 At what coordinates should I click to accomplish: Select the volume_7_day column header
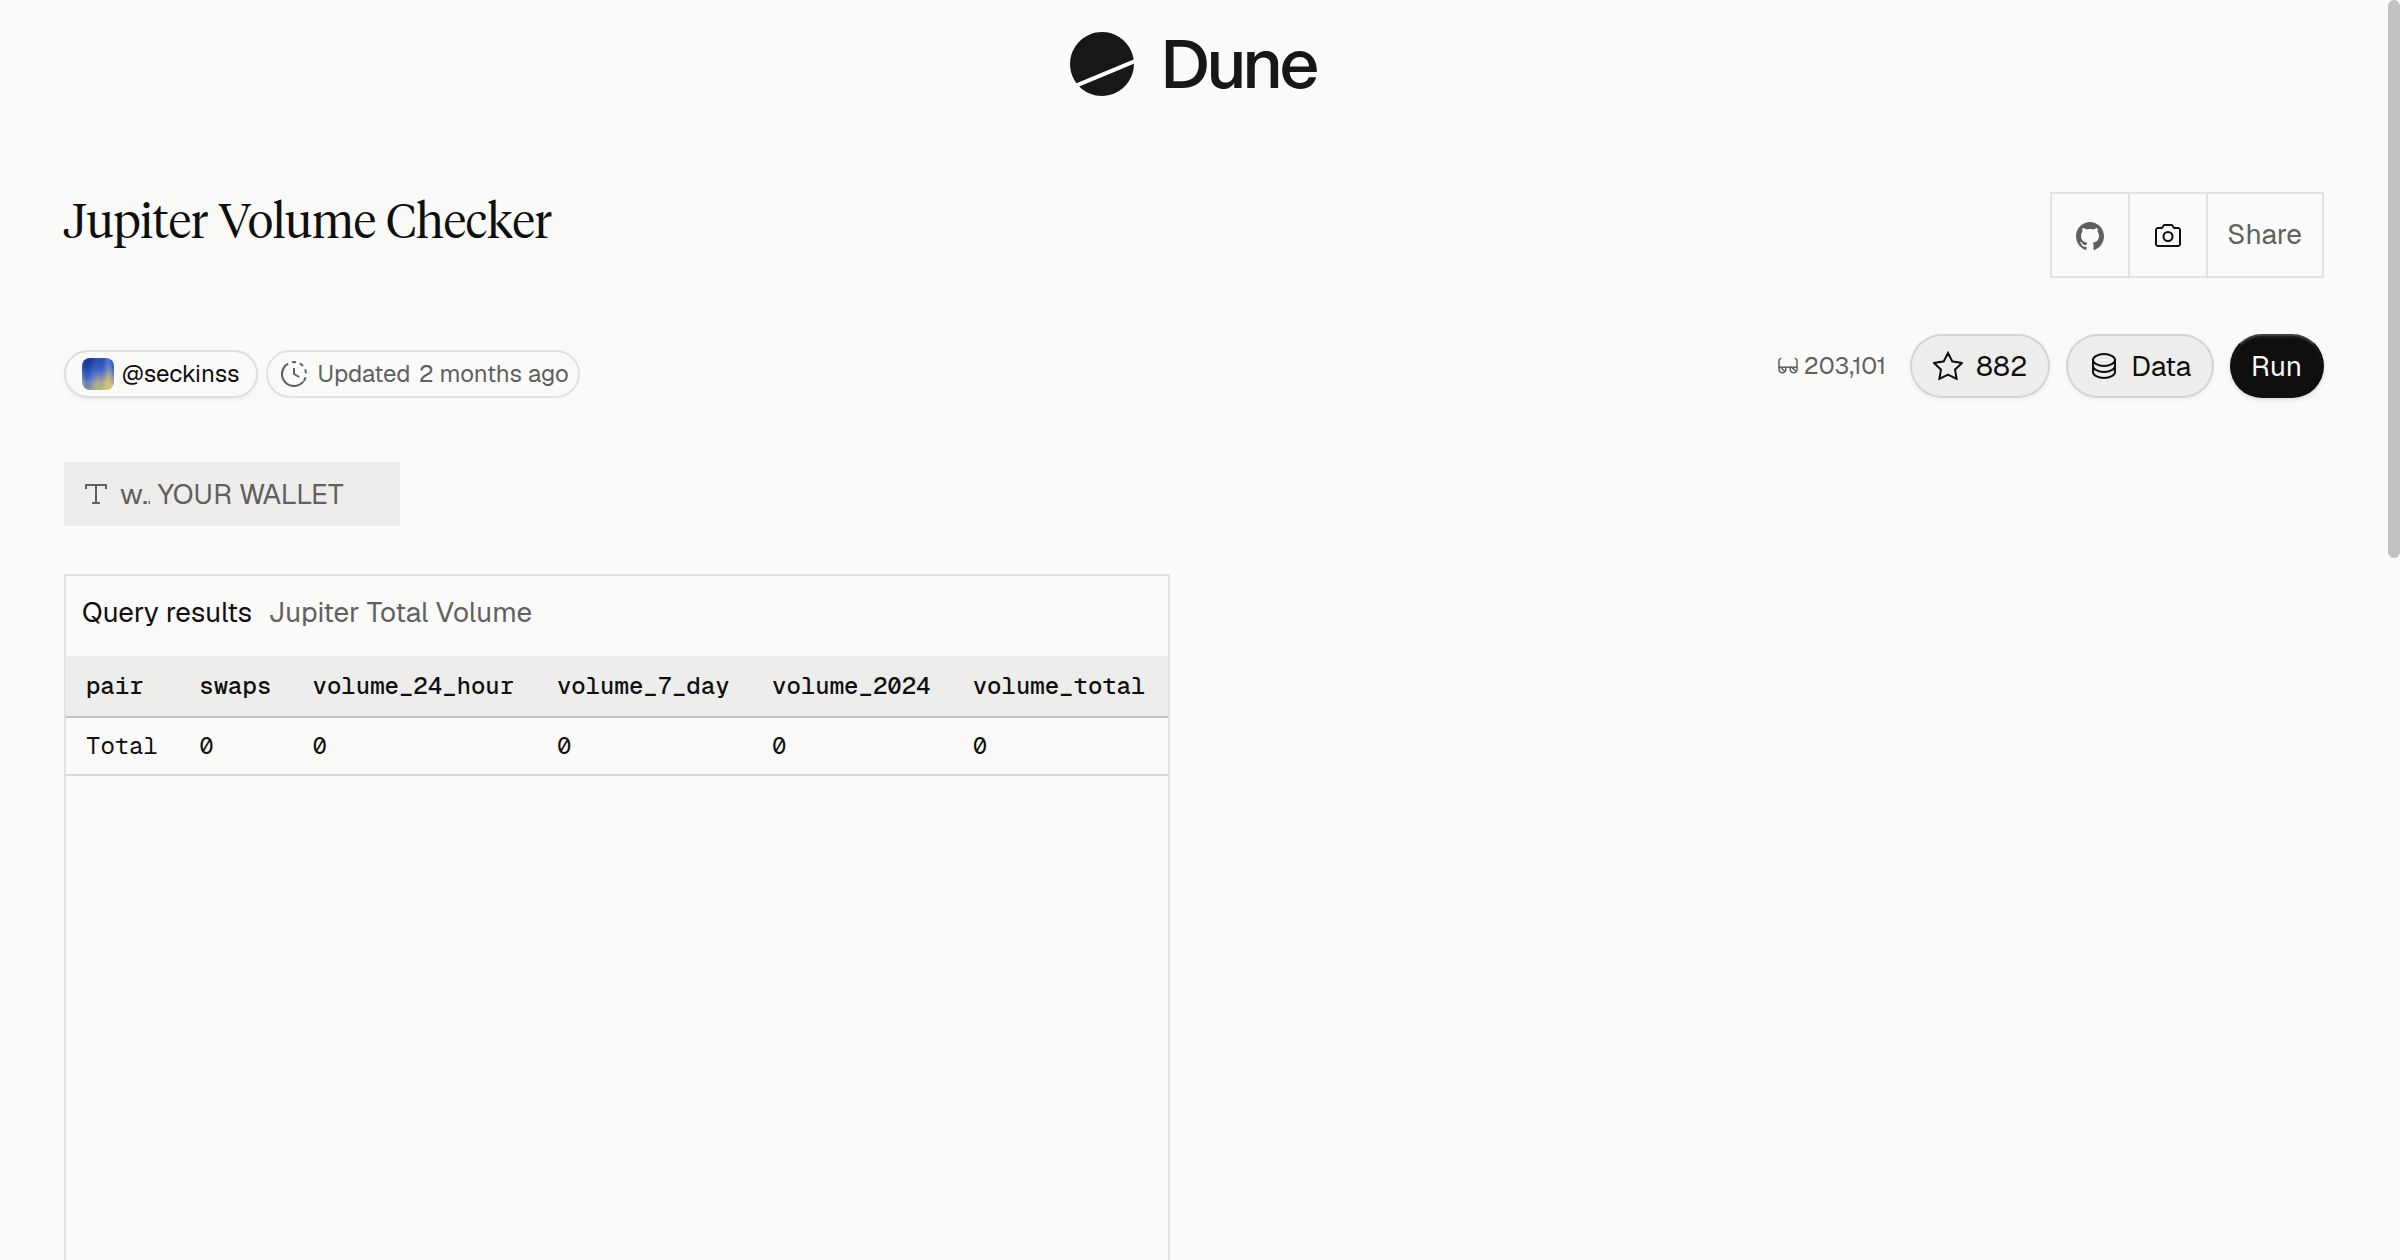tap(643, 686)
